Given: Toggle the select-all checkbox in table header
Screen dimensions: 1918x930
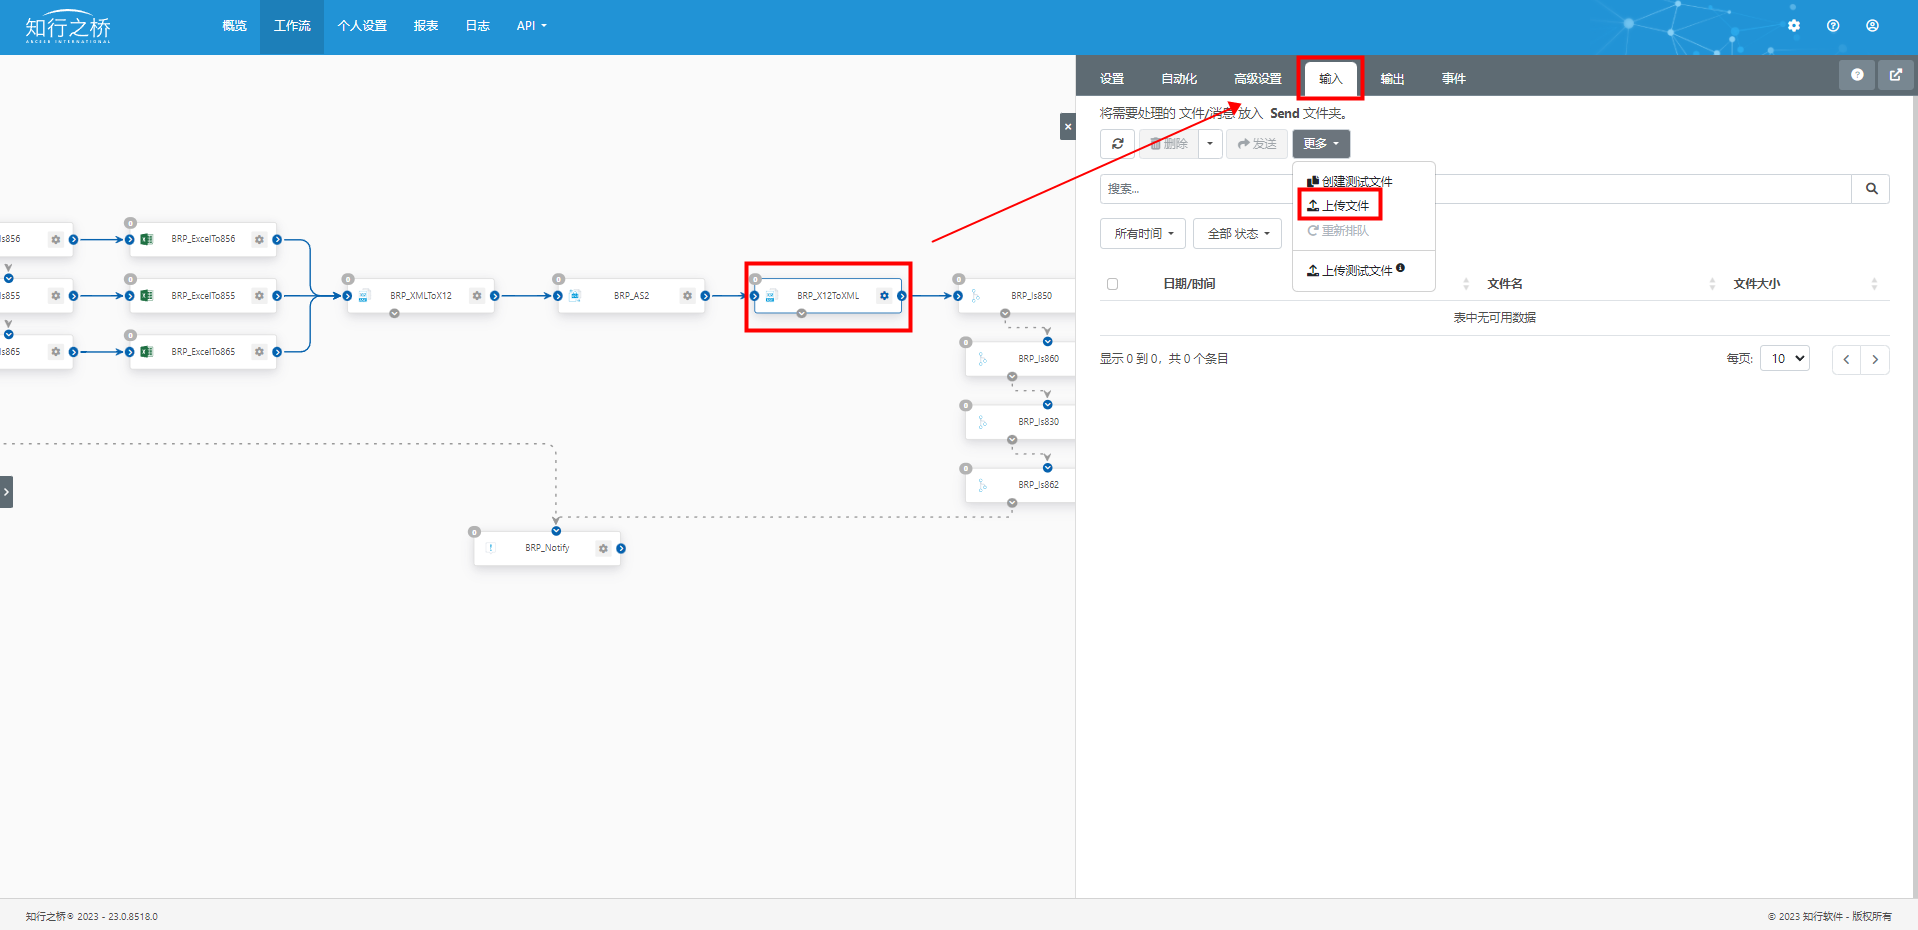Looking at the screenshot, I should (1112, 284).
